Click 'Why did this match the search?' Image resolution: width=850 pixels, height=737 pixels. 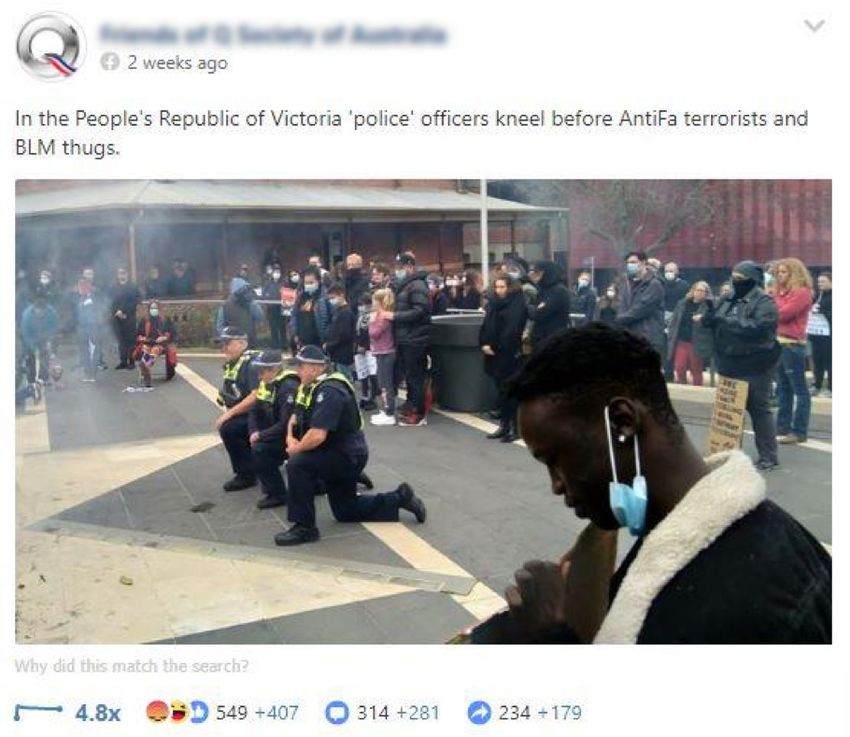tap(131, 665)
